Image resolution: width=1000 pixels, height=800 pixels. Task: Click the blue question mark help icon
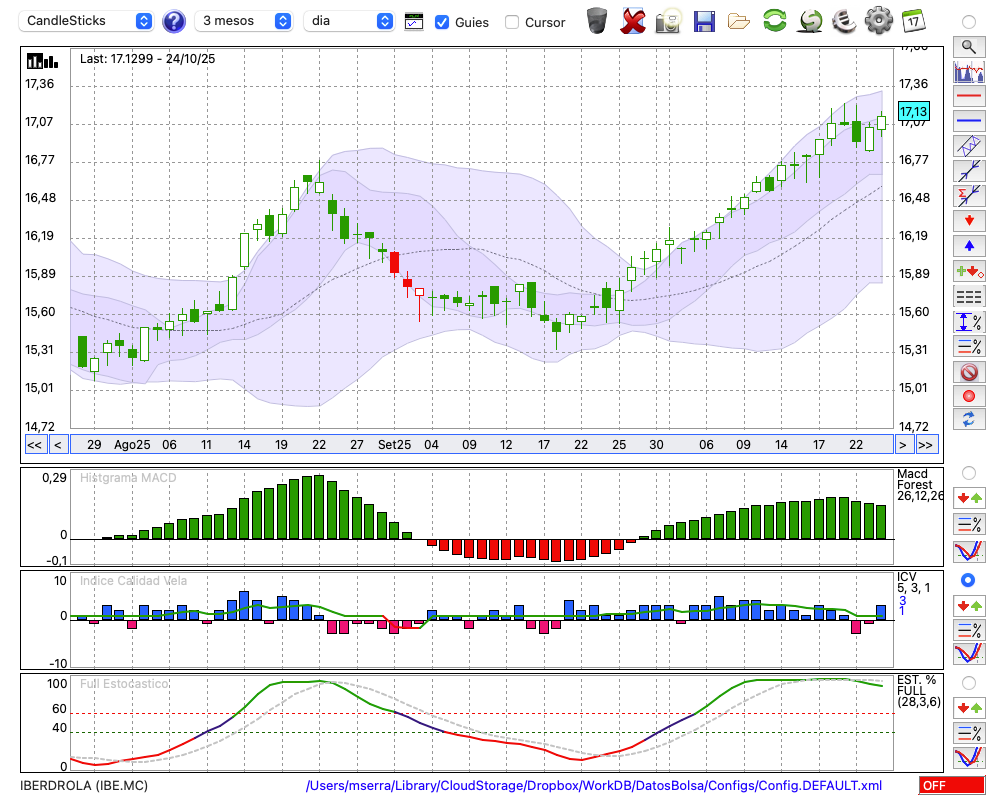174,21
